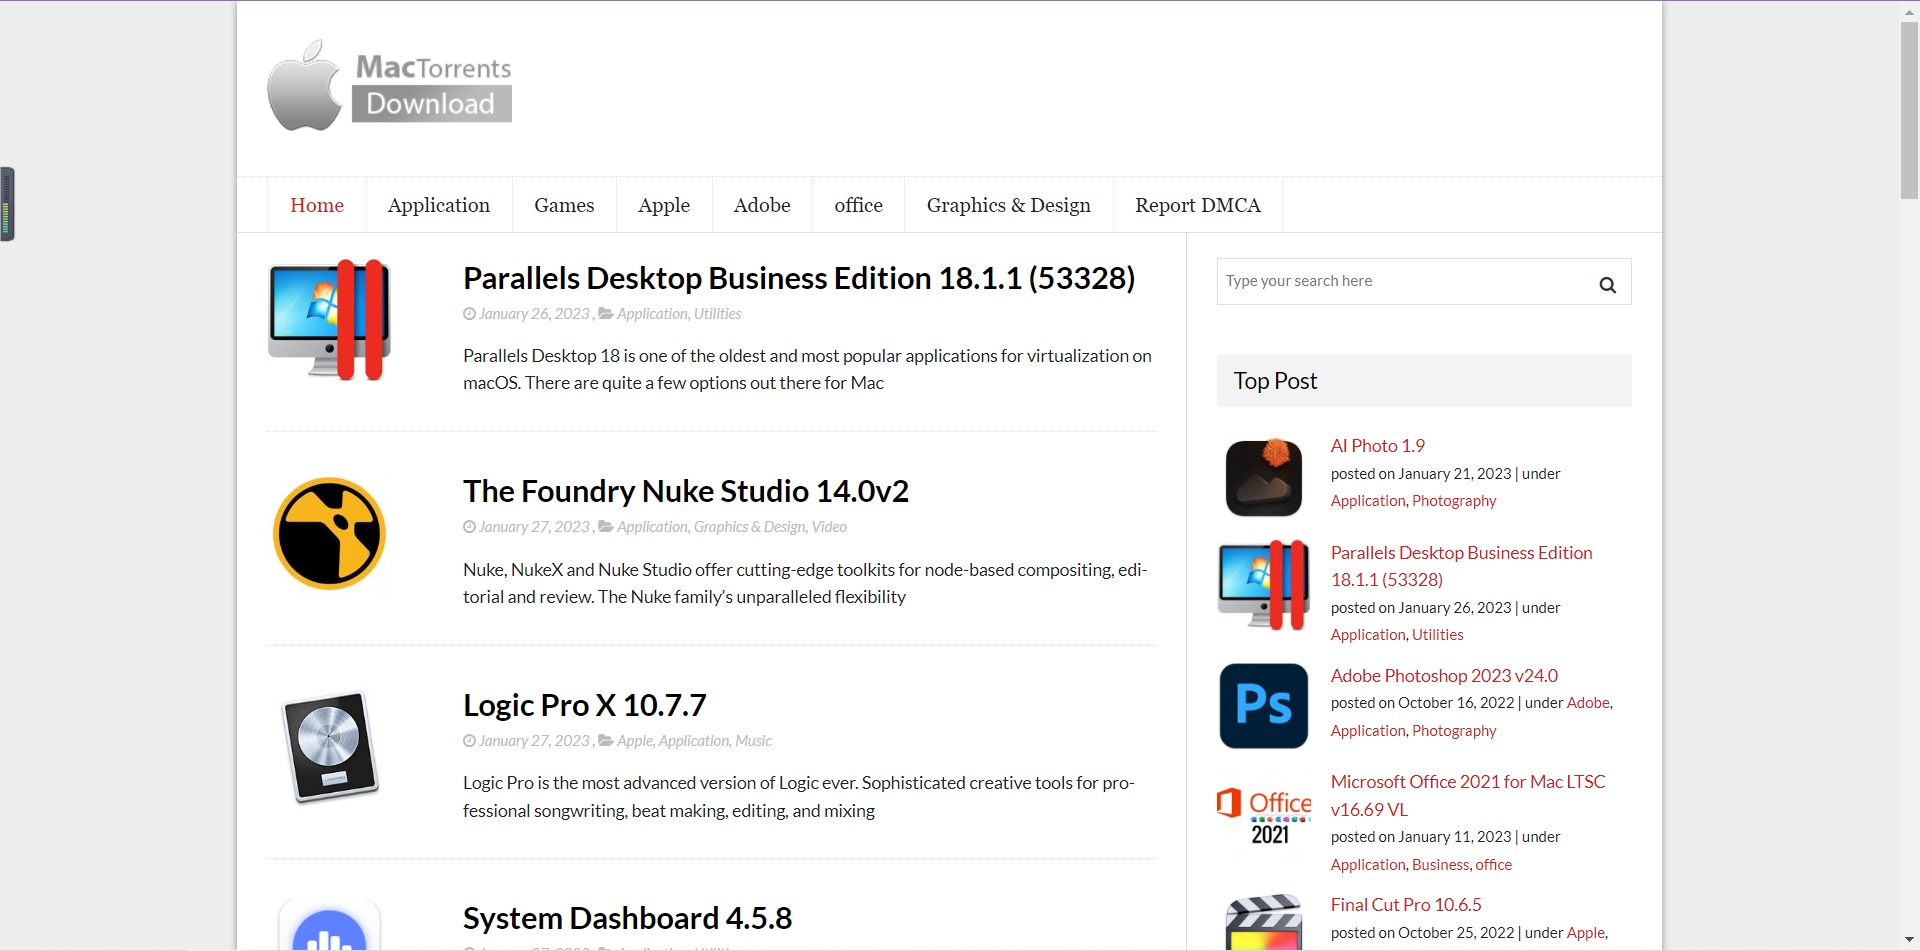Click Photography category under Photoshop 2023 entry
Viewport: 1920px width, 951px height.
tap(1454, 731)
